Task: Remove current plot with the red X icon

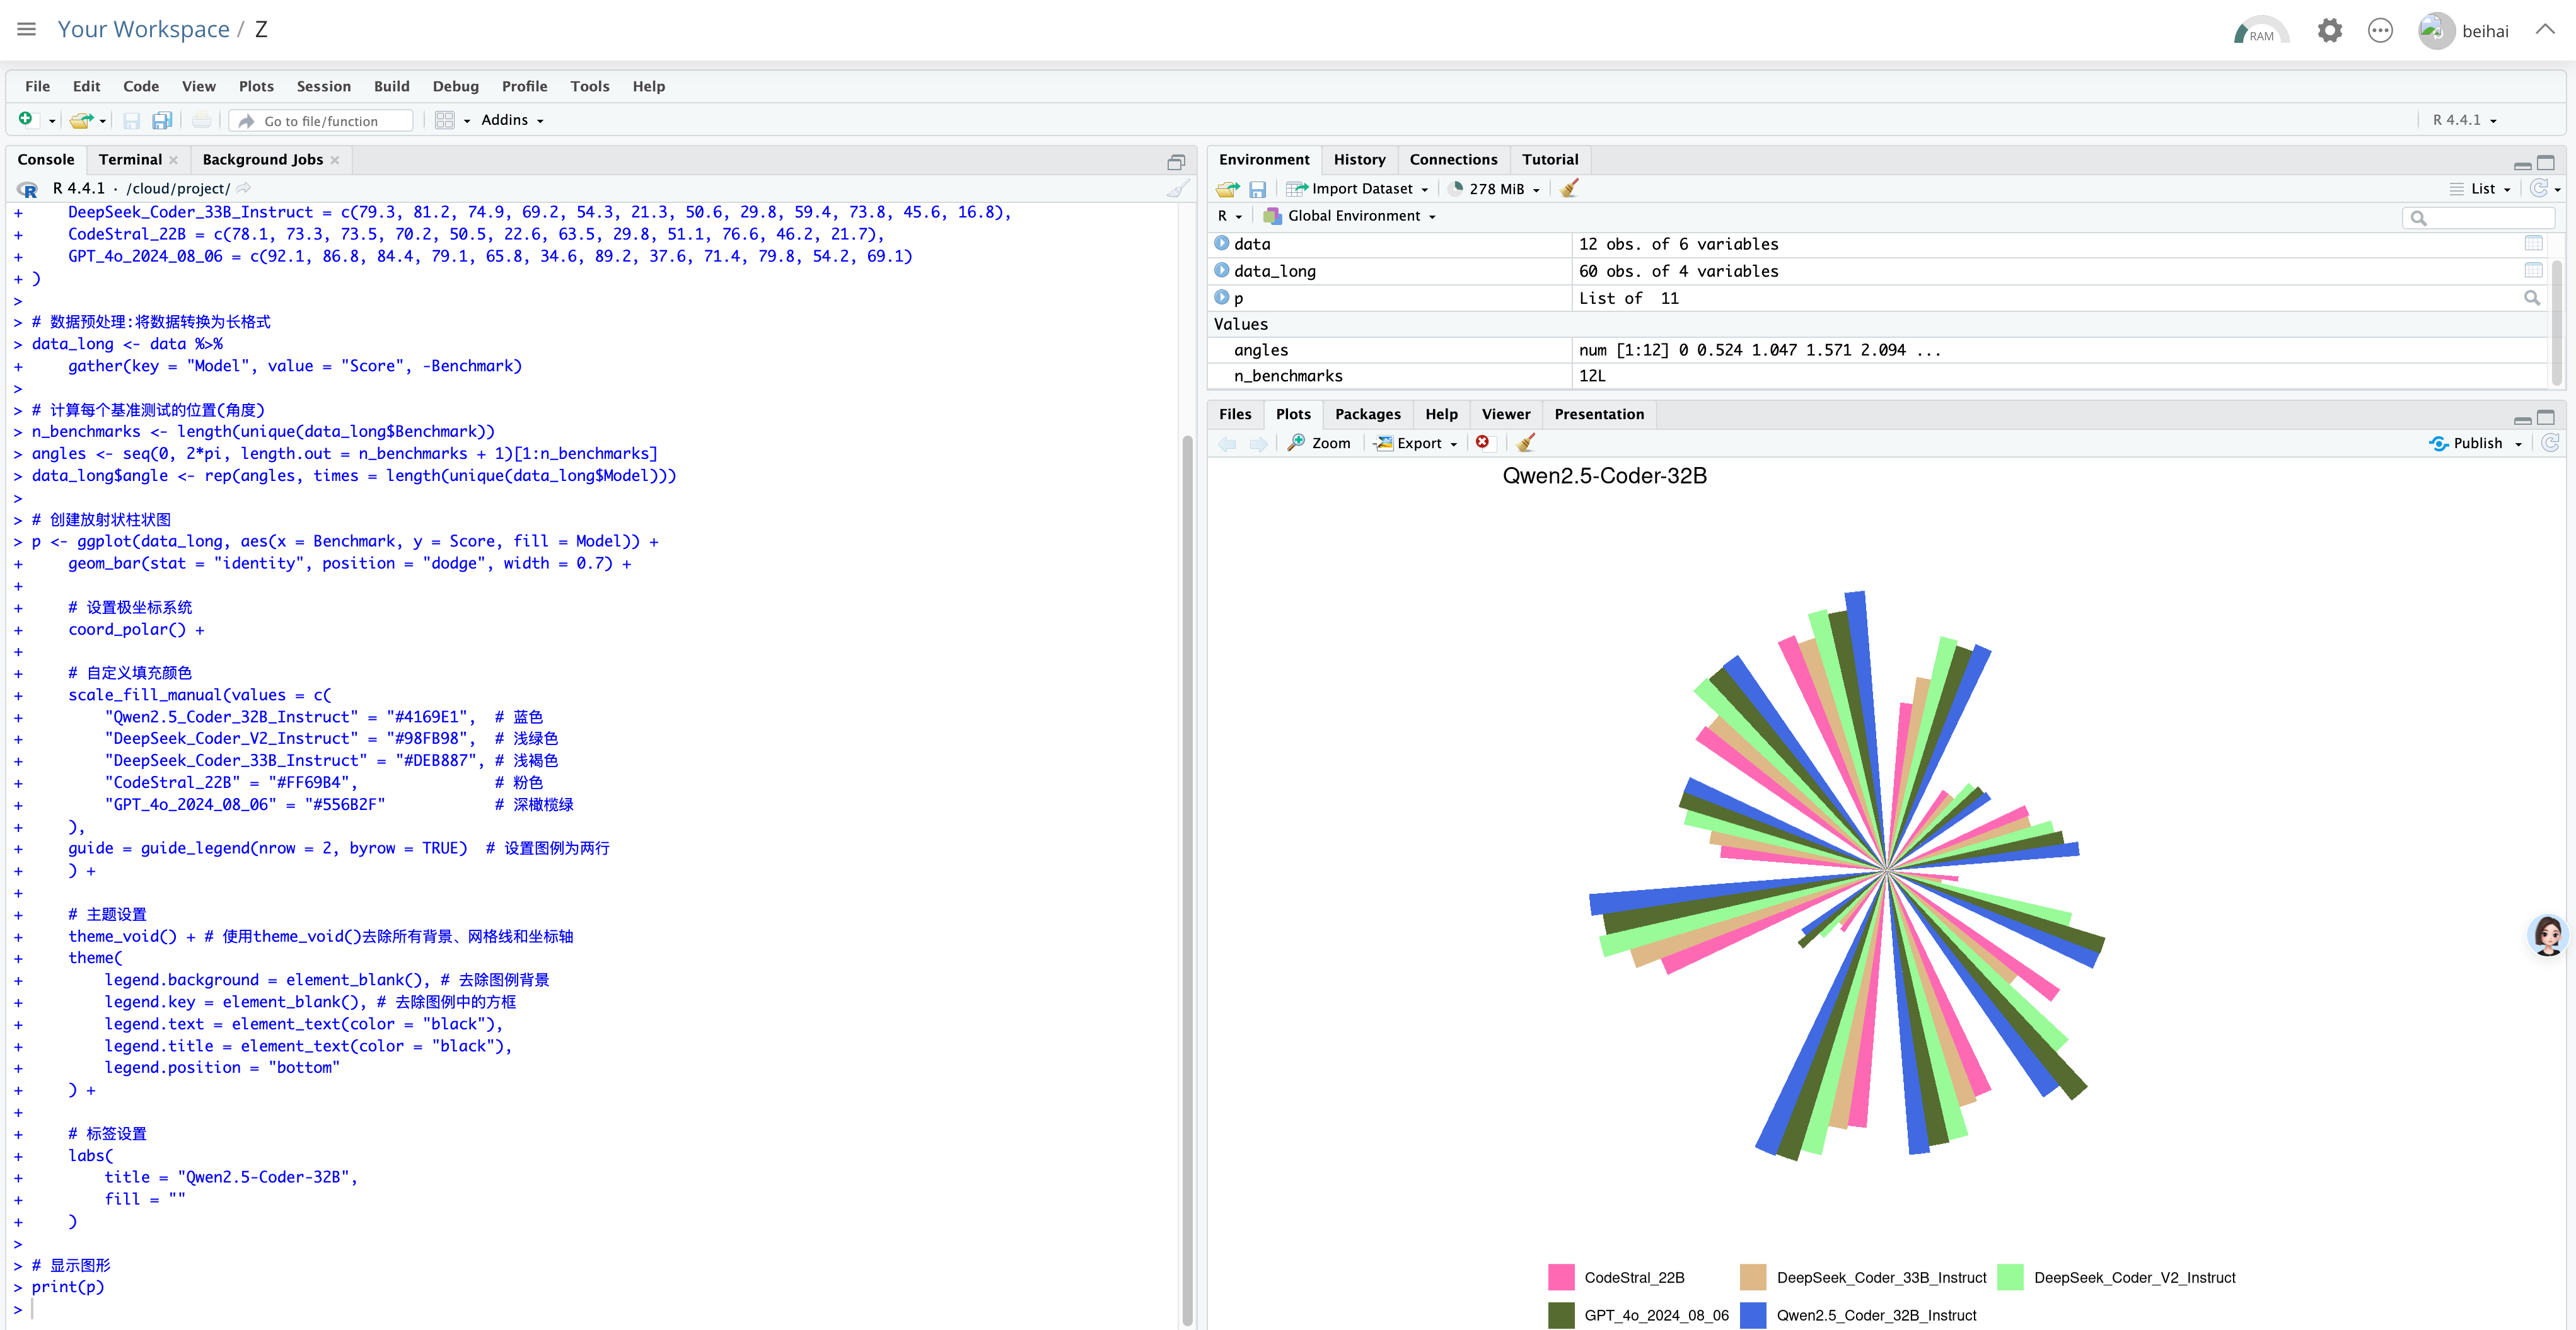Action: point(1482,443)
